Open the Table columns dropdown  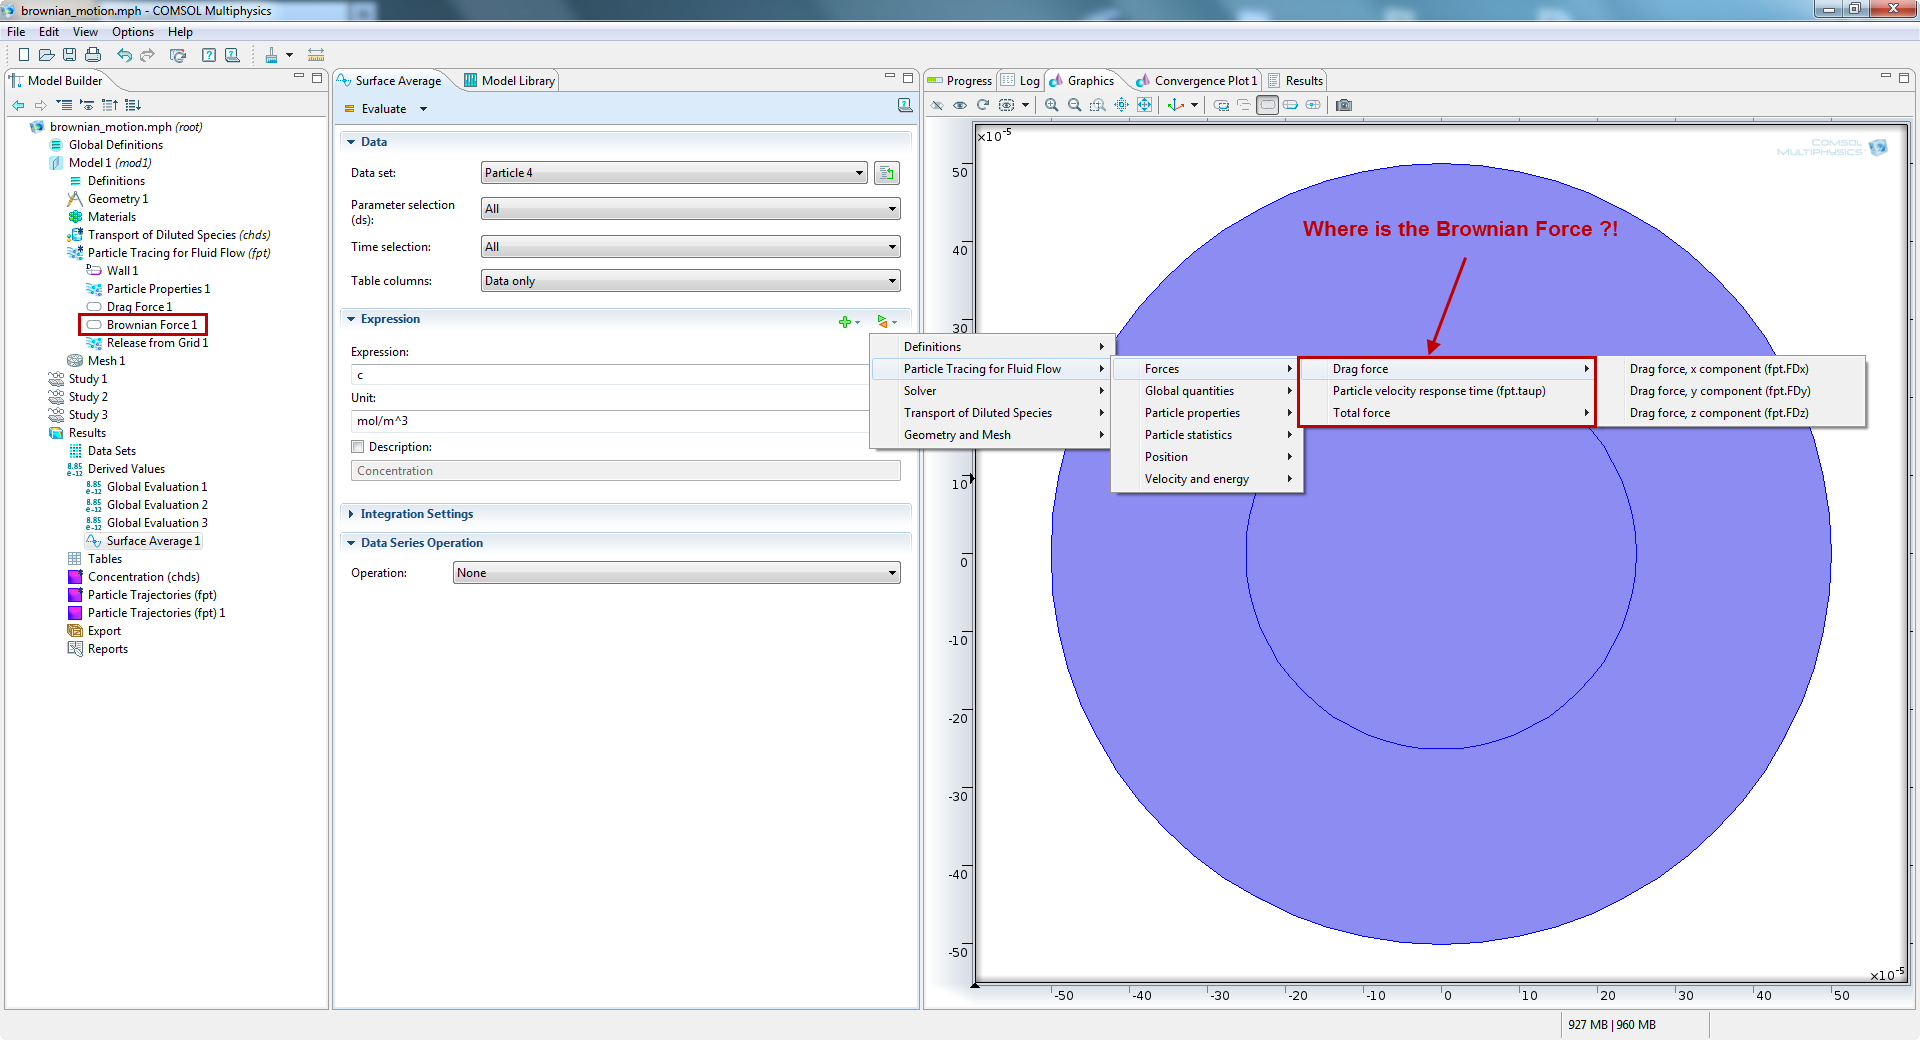click(x=690, y=281)
